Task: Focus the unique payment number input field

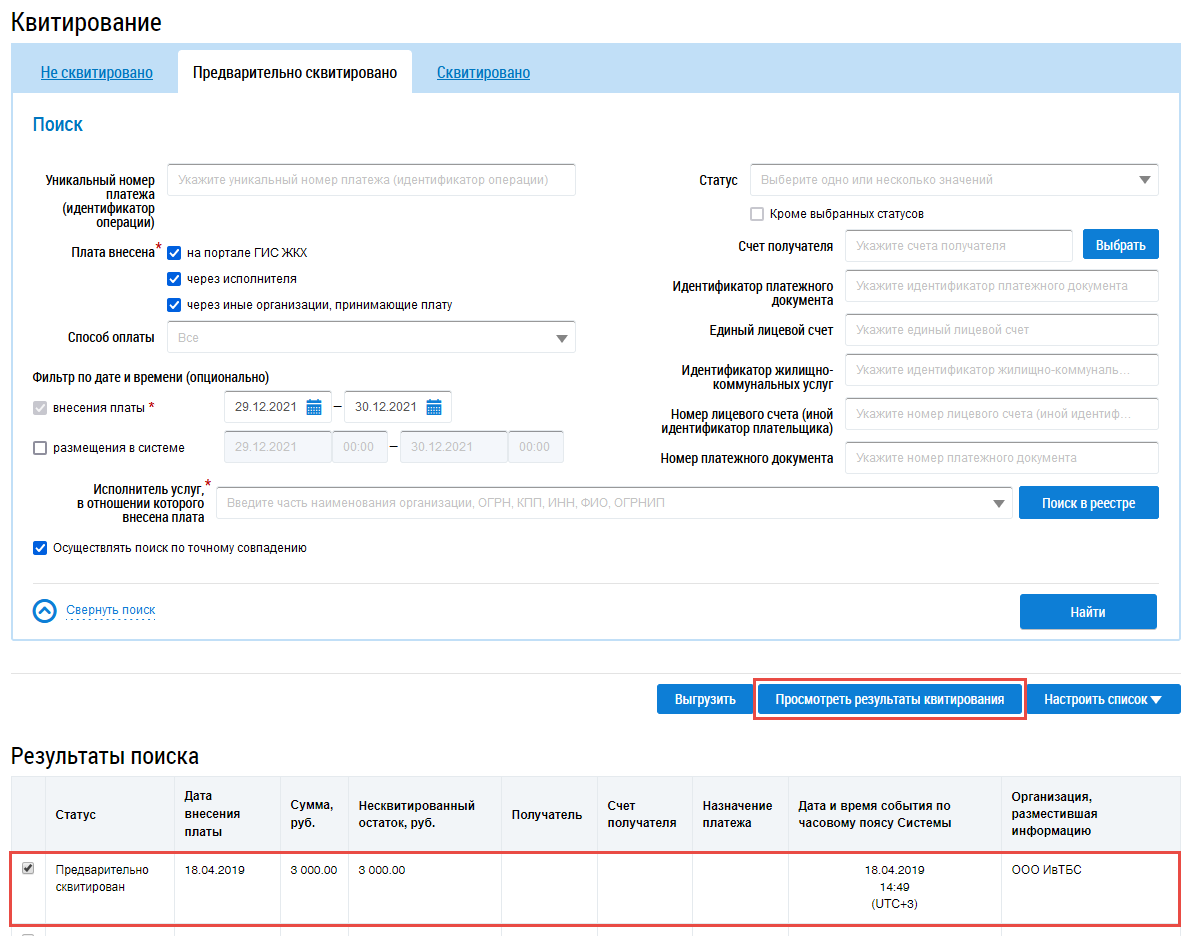Action: [x=371, y=180]
